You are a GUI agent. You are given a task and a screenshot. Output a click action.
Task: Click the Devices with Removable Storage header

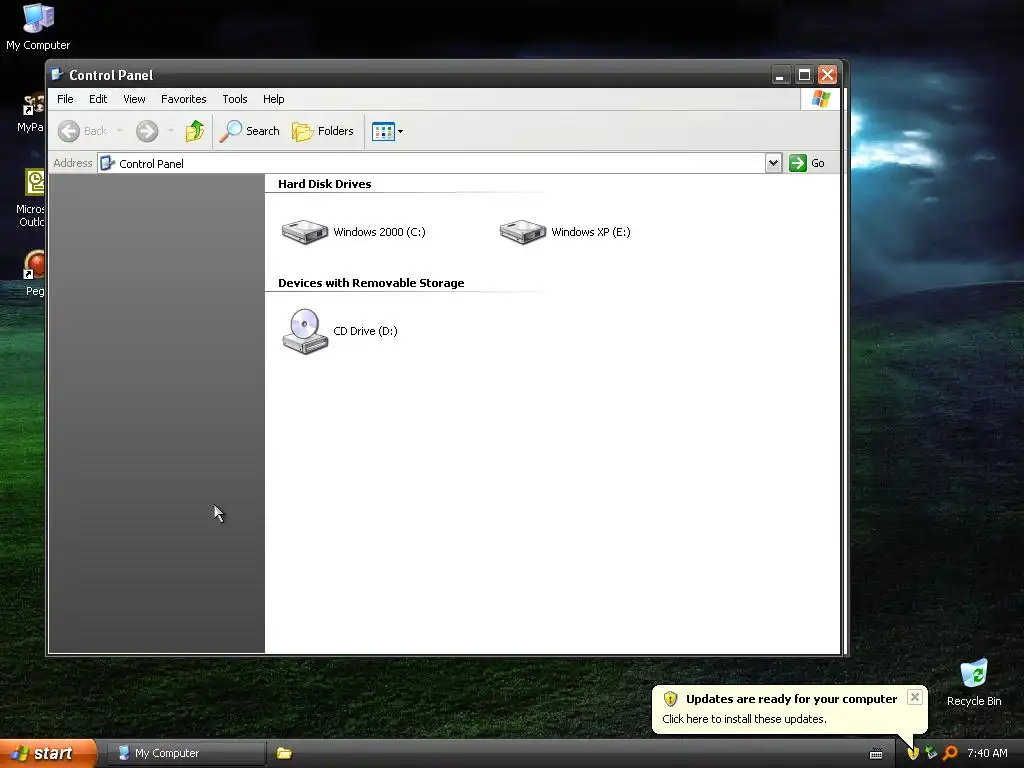(371, 283)
